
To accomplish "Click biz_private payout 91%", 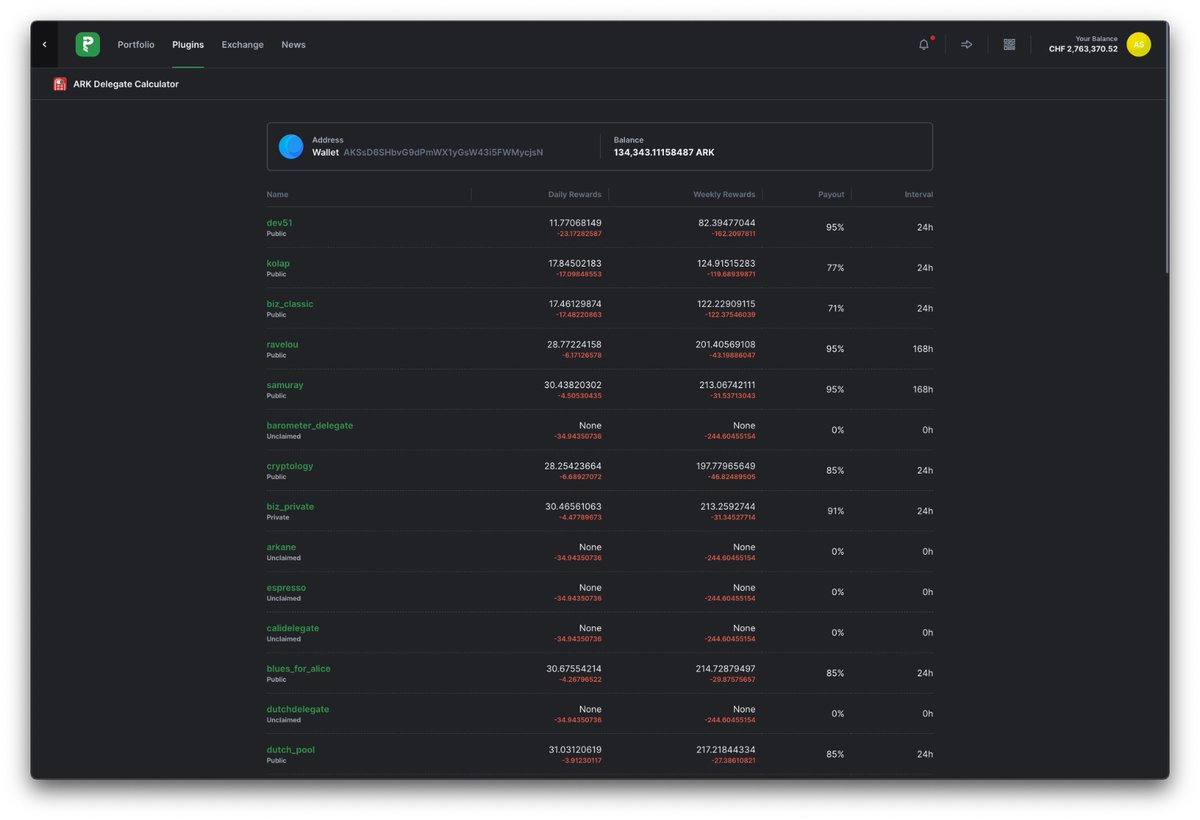I will [835, 511].
